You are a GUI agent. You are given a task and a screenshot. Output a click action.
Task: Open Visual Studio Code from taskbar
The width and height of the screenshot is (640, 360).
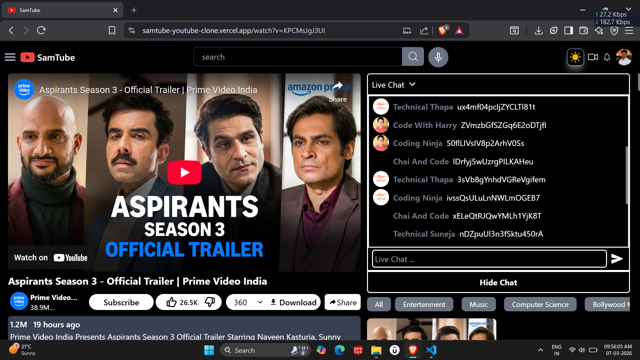(431, 350)
